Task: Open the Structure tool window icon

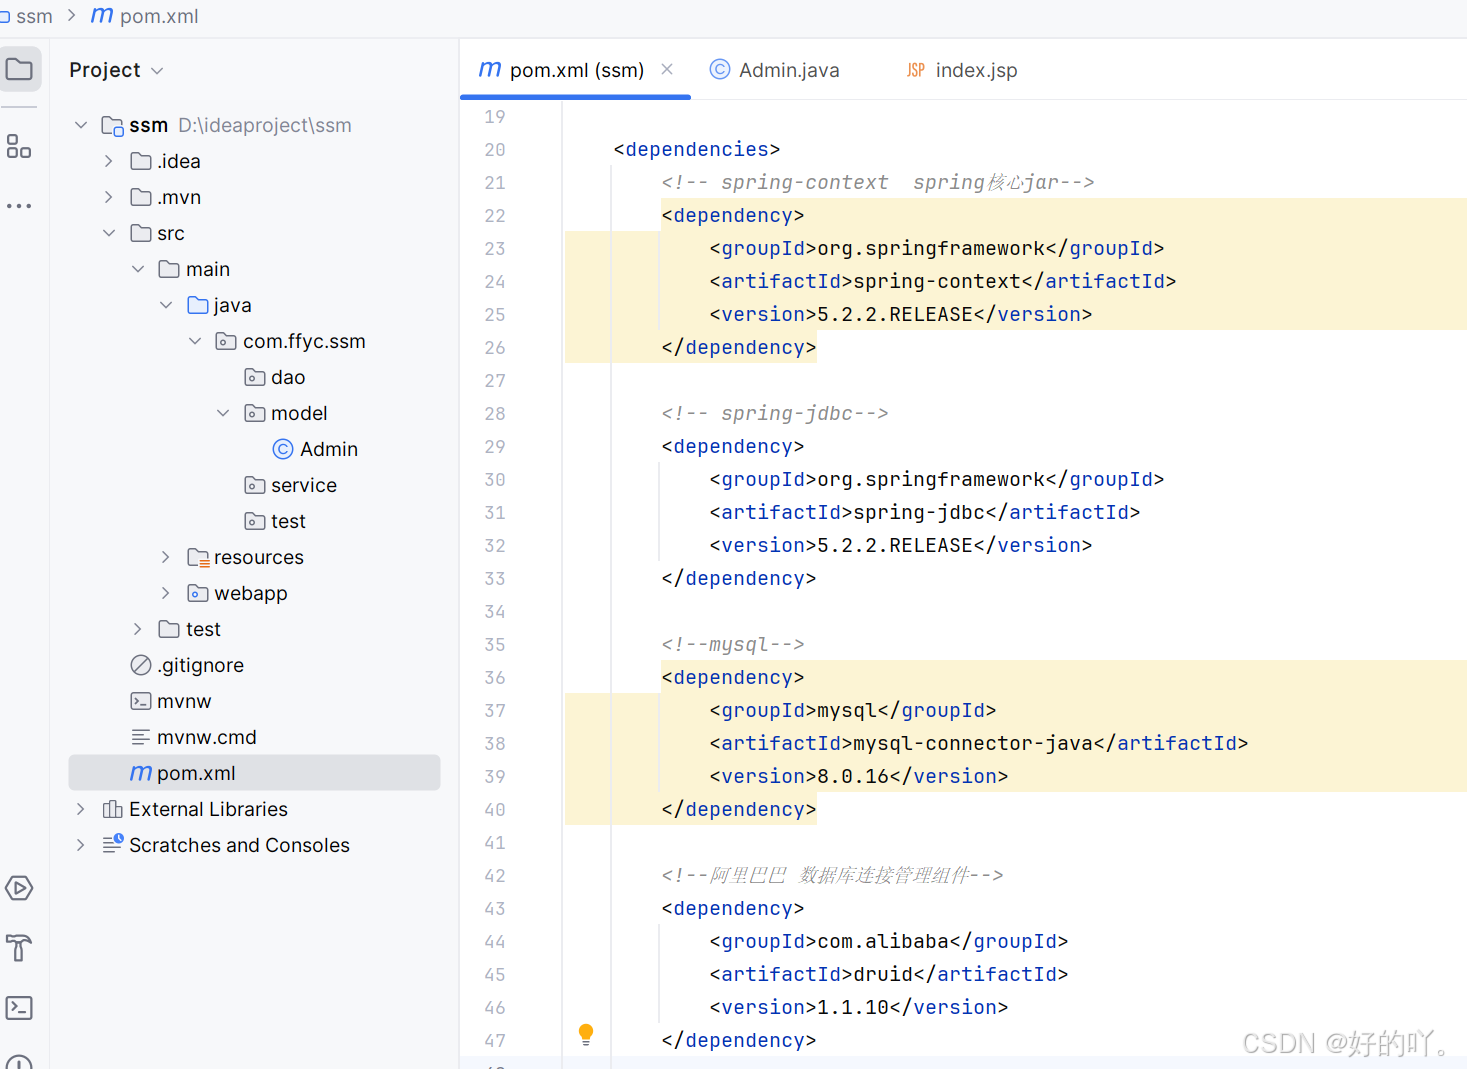Action: click(19, 146)
